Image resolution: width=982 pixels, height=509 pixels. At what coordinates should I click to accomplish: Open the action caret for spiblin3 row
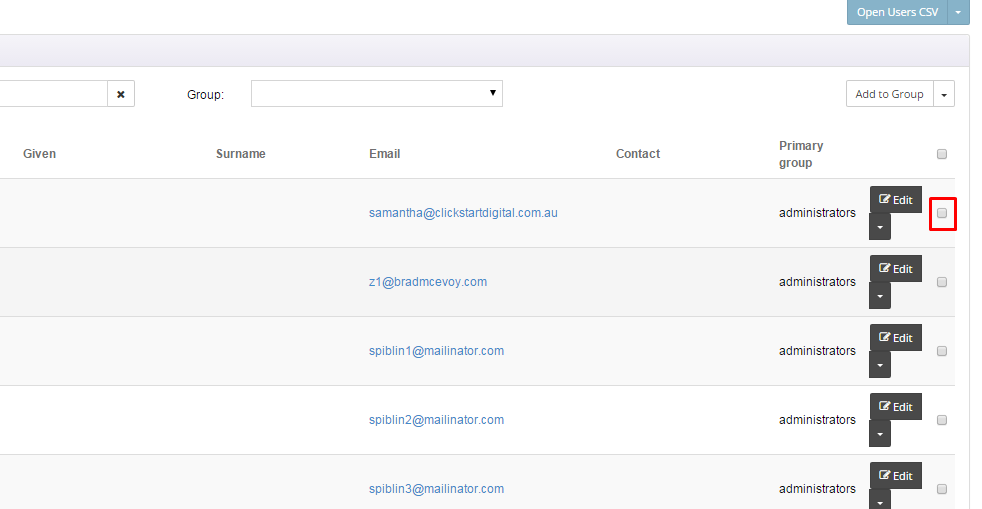pos(880,500)
